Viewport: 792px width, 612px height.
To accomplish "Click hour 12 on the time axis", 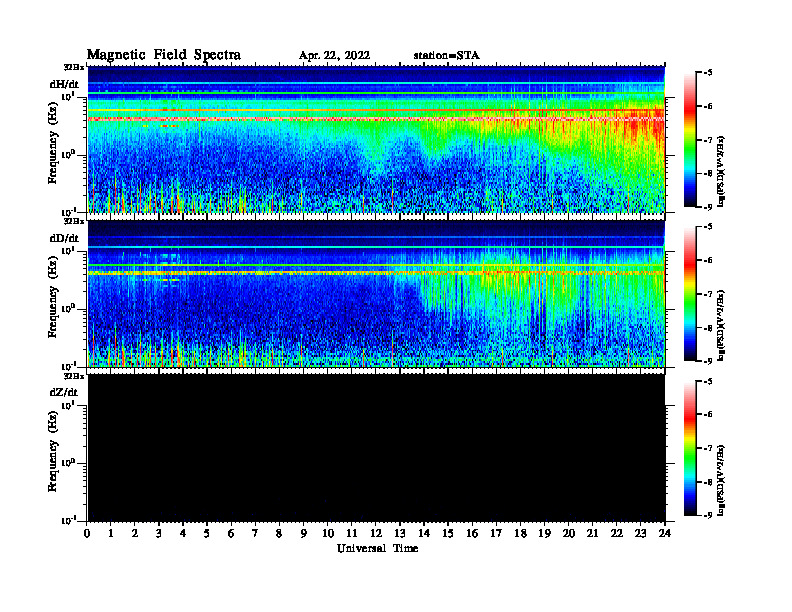I will (376, 533).
